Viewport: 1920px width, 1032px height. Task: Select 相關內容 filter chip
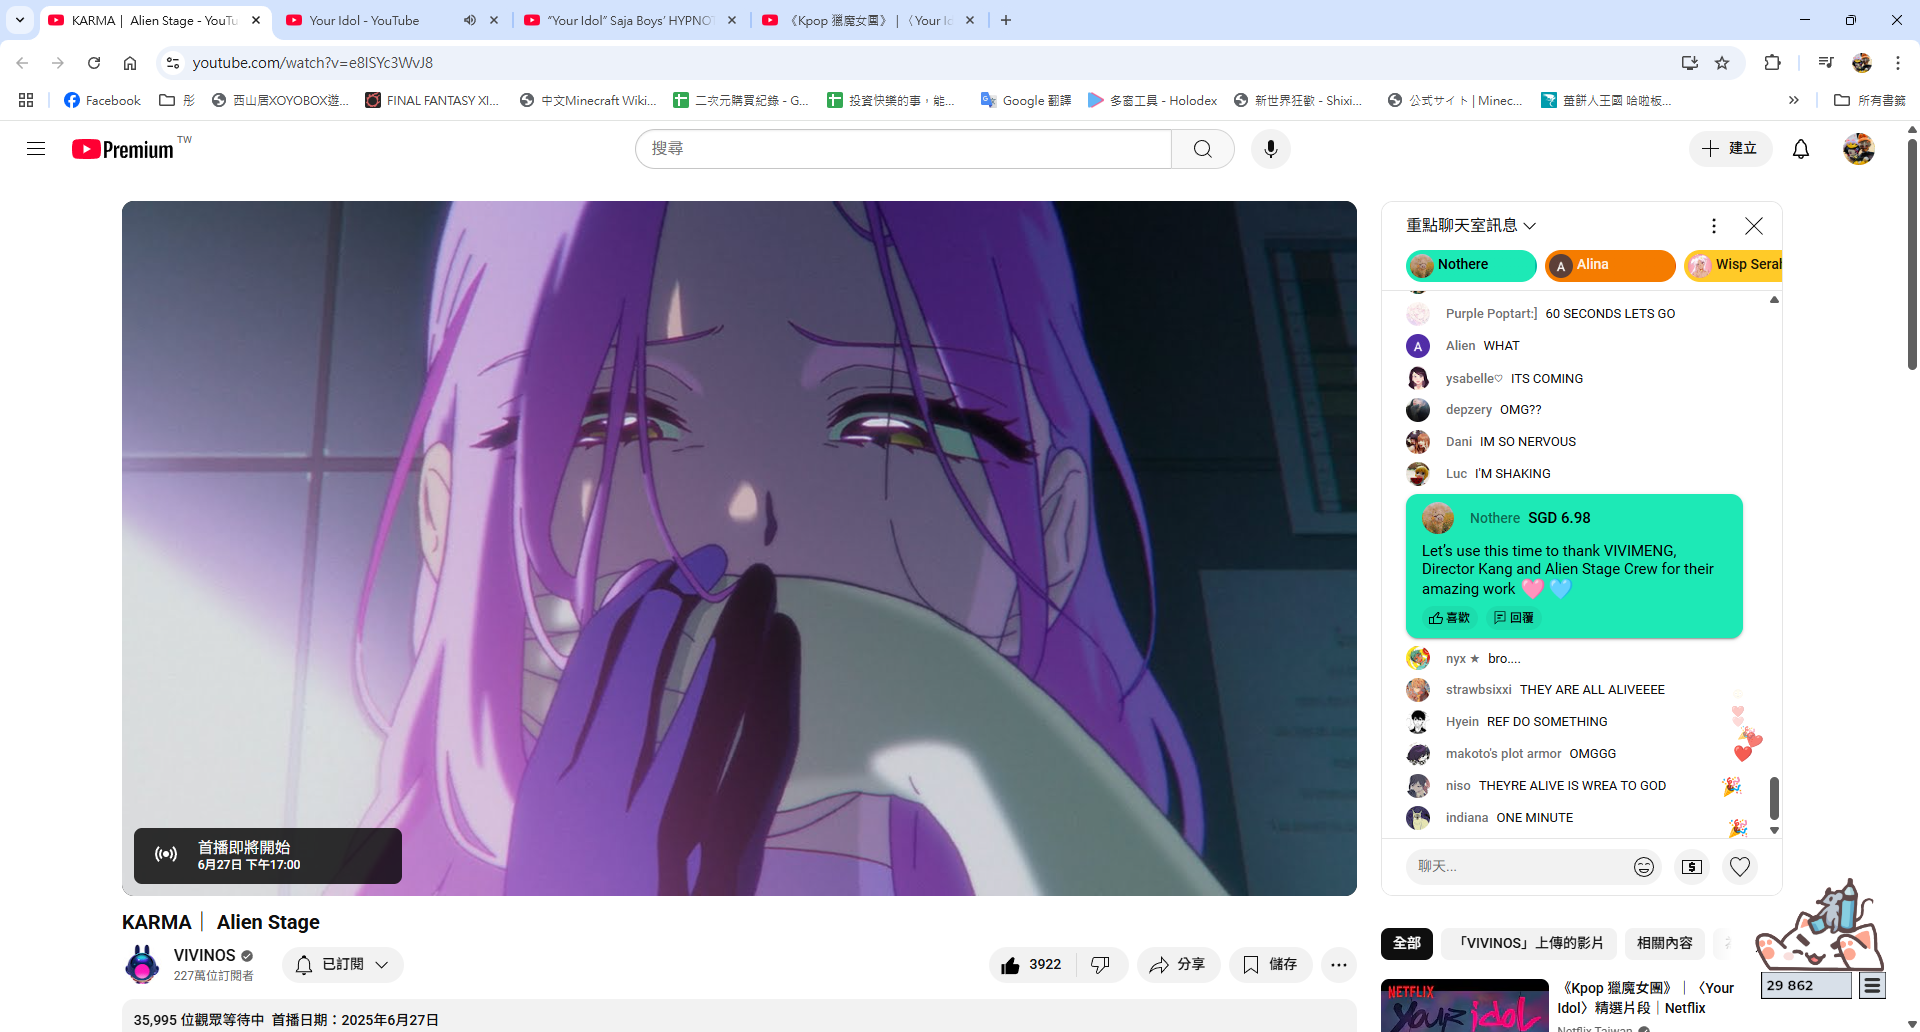[x=1665, y=943]
